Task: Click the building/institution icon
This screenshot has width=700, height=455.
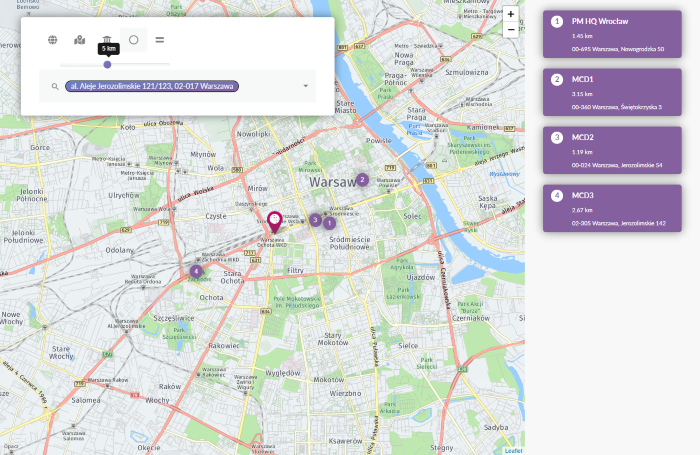Action: pos(107,40)
